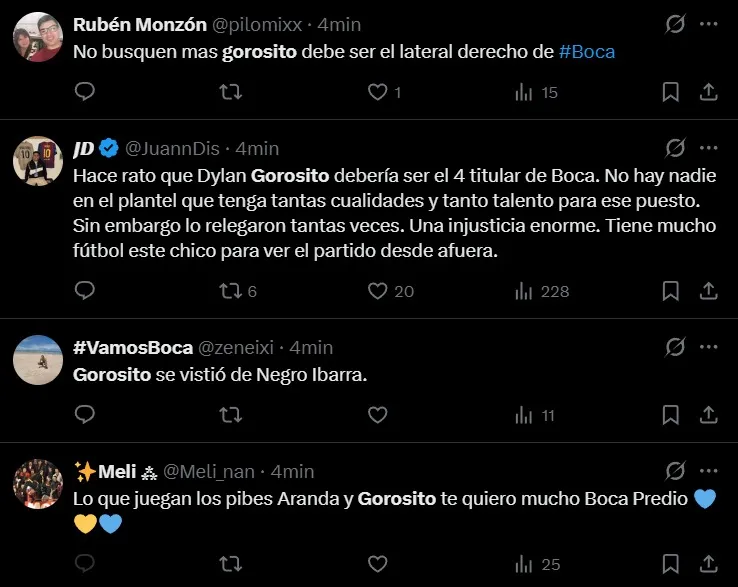Open Meli's profile avatar

[38, 485]
